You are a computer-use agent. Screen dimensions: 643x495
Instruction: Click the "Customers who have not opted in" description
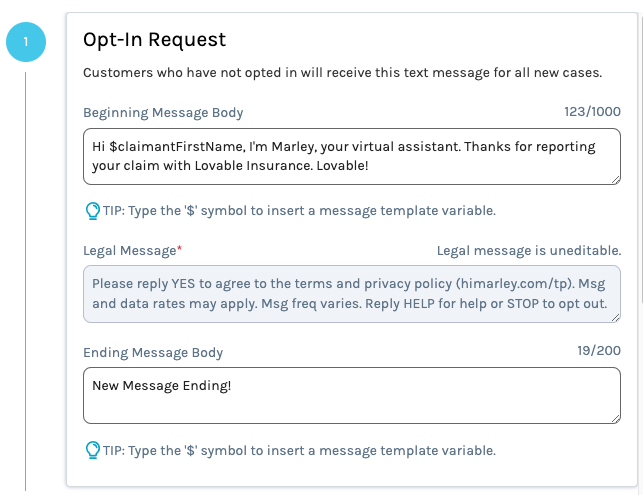(x=344, y=73)
